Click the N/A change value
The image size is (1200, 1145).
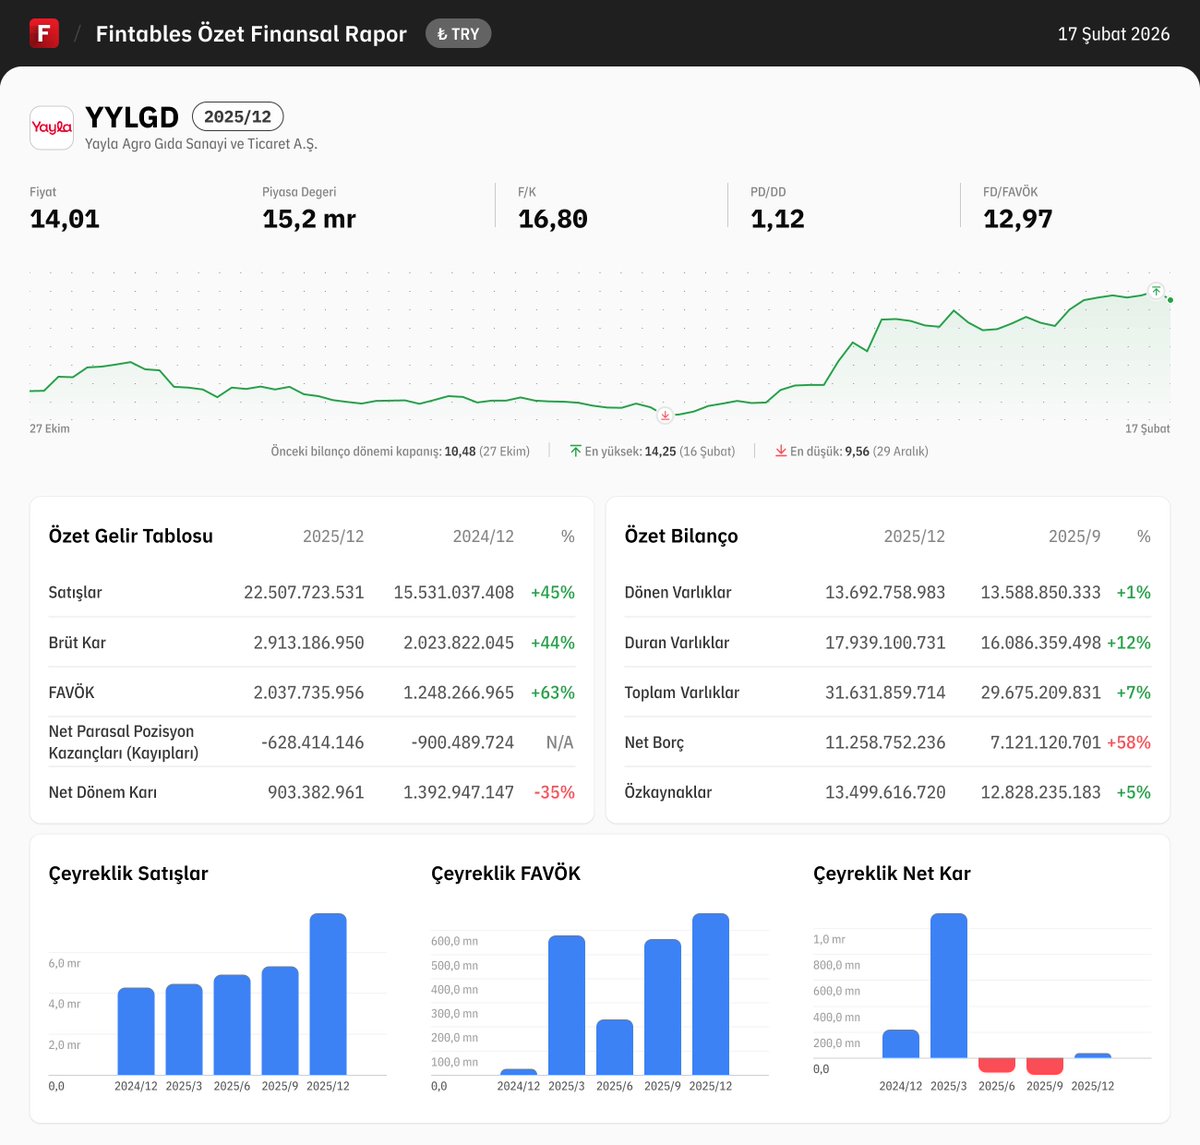coord(560,742)
